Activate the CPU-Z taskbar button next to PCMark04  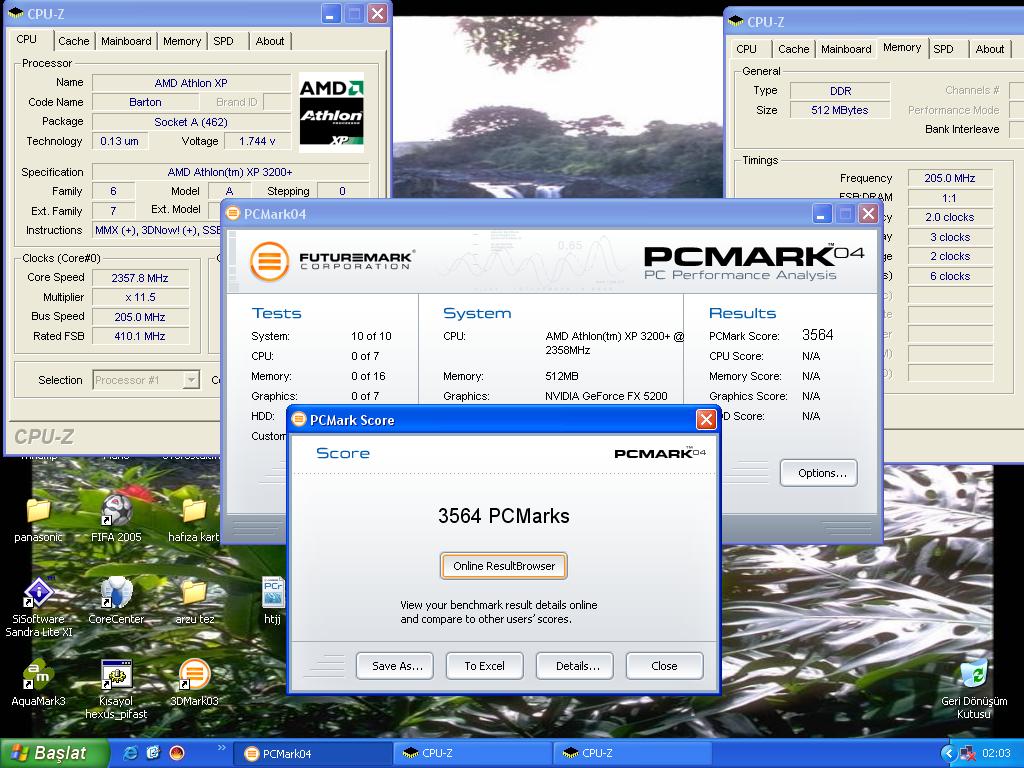click(x=473, y=754)
